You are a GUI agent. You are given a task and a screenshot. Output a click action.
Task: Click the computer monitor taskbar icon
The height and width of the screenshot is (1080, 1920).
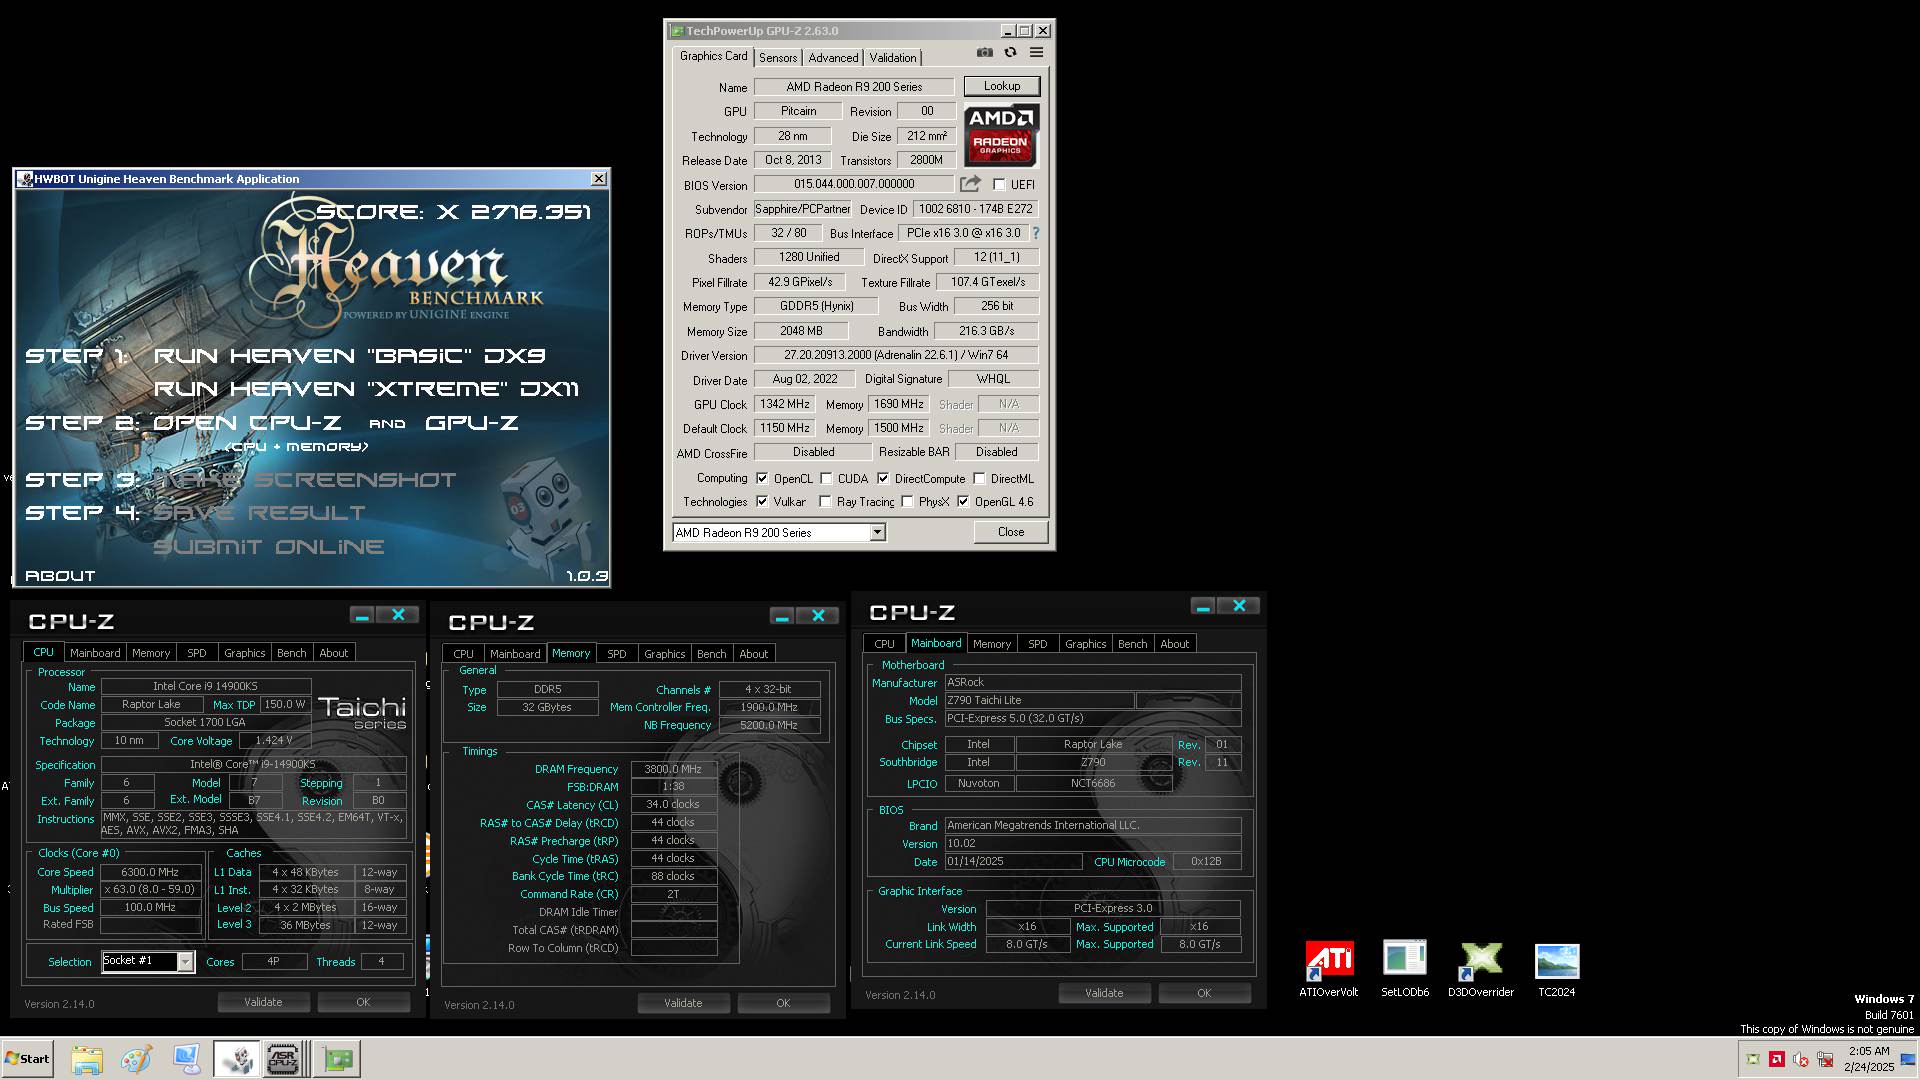pos(186,1059)
